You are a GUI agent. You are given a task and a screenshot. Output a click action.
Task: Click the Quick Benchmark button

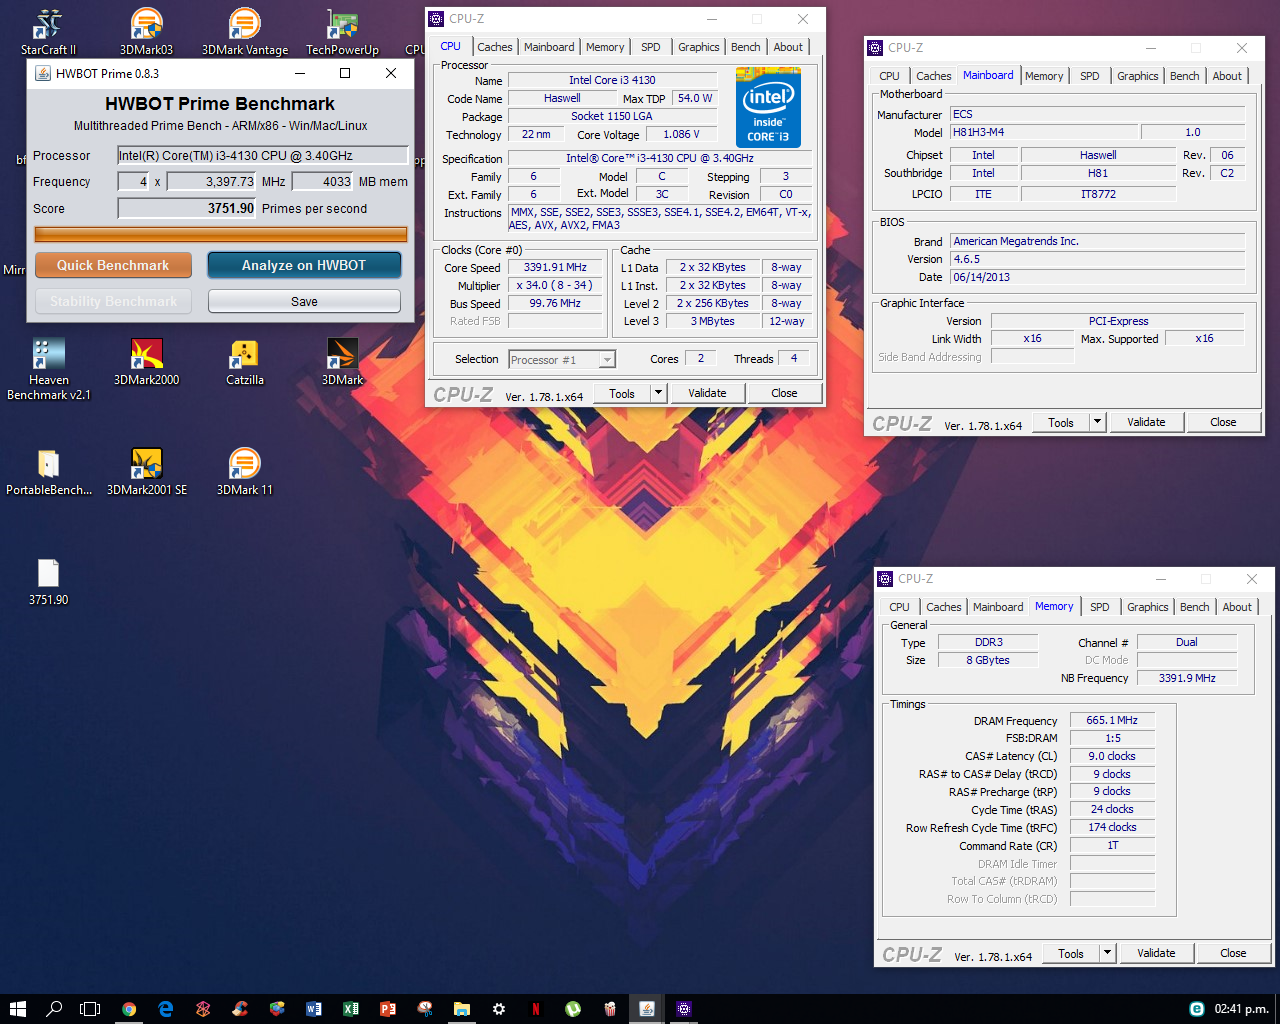[113, 265]
